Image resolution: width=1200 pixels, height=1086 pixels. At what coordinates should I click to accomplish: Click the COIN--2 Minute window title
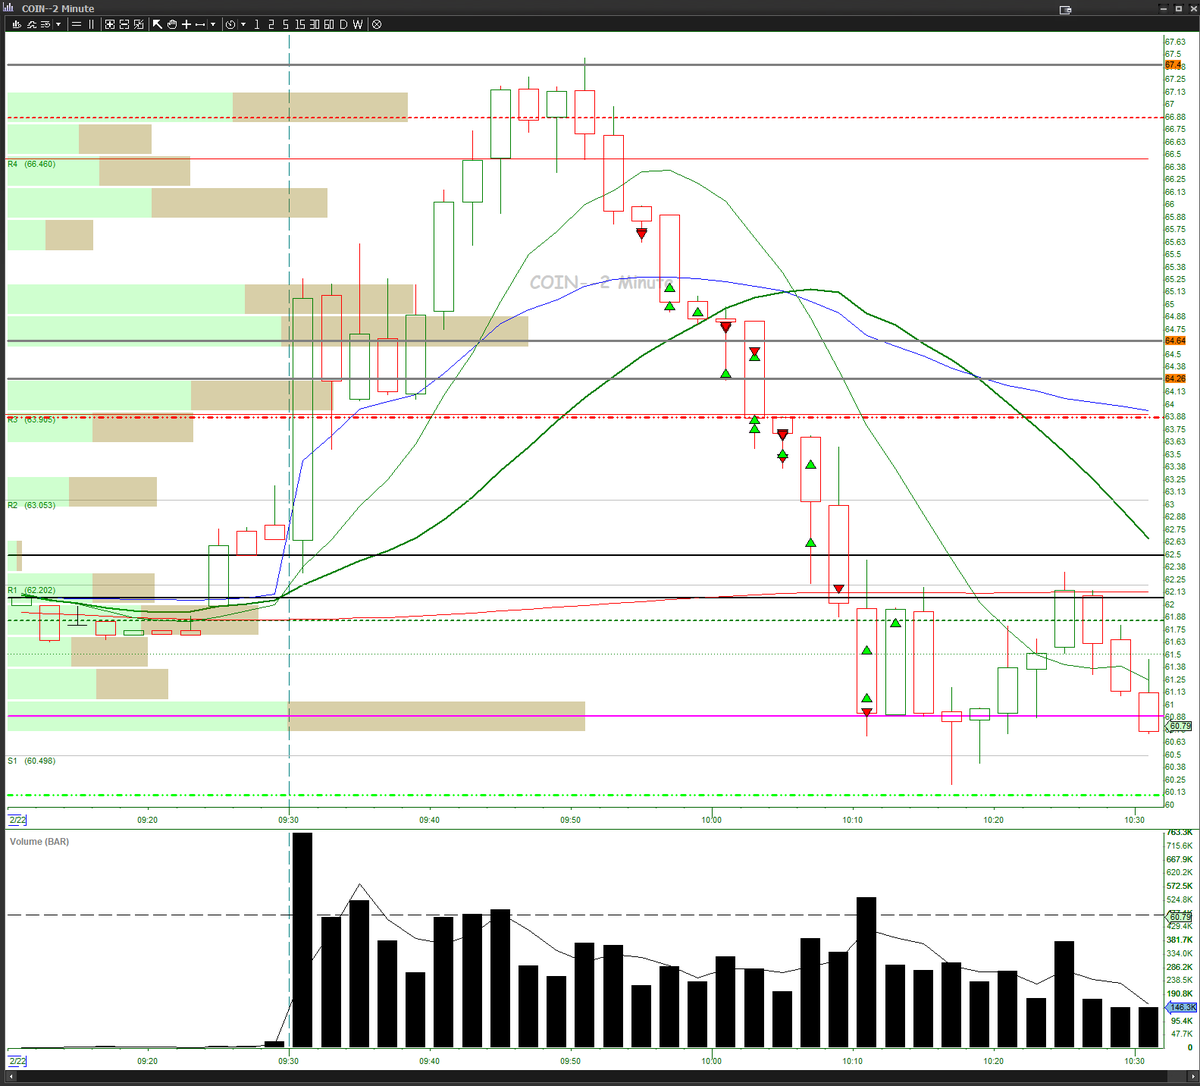(x=58, y=8)
